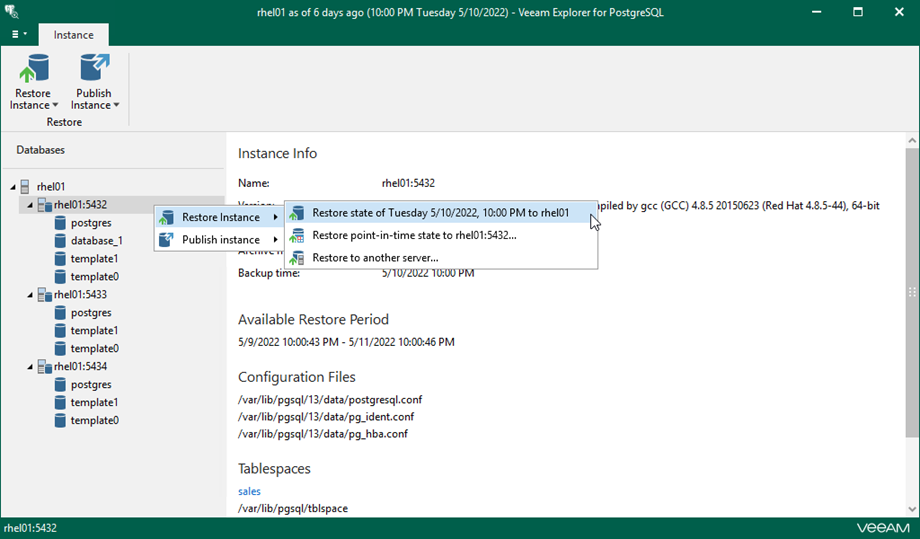Screen dimensions: 920x539
Task: Maximize the Veeam Explorer window
Action: point(858,12)
